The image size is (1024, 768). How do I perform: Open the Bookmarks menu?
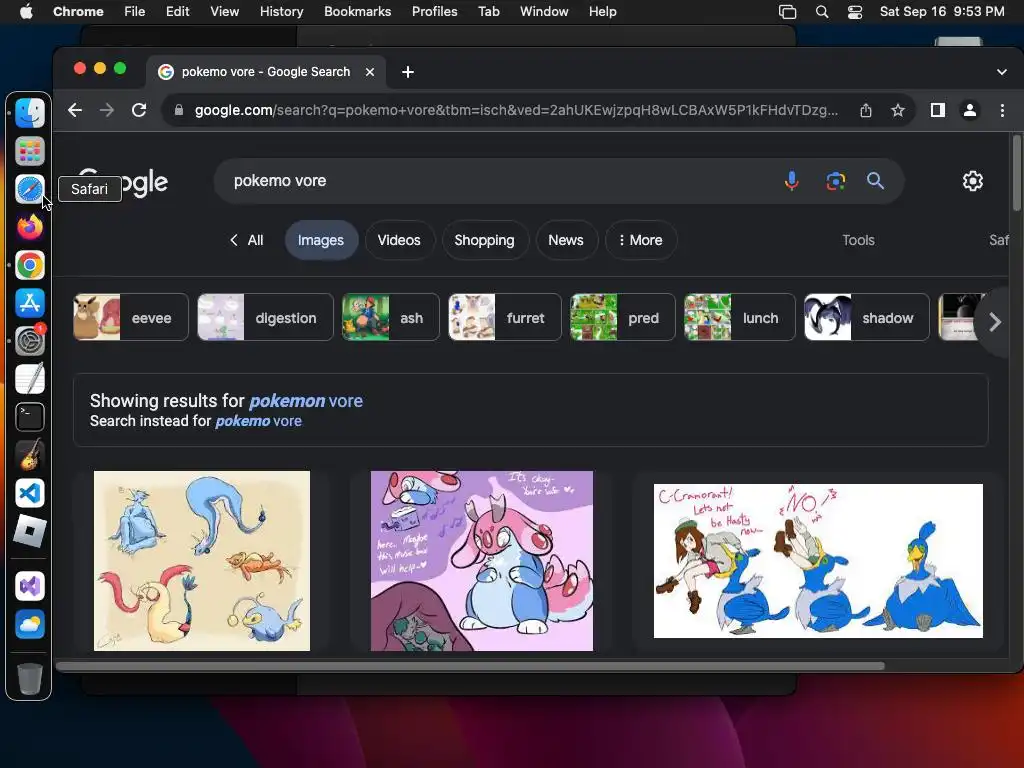tap(357, 12)
